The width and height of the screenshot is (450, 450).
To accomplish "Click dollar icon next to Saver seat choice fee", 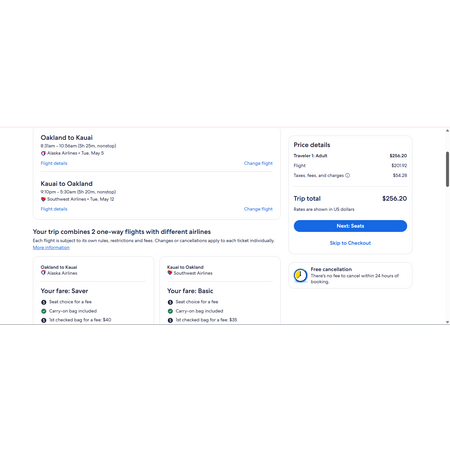I will point(44,302).
